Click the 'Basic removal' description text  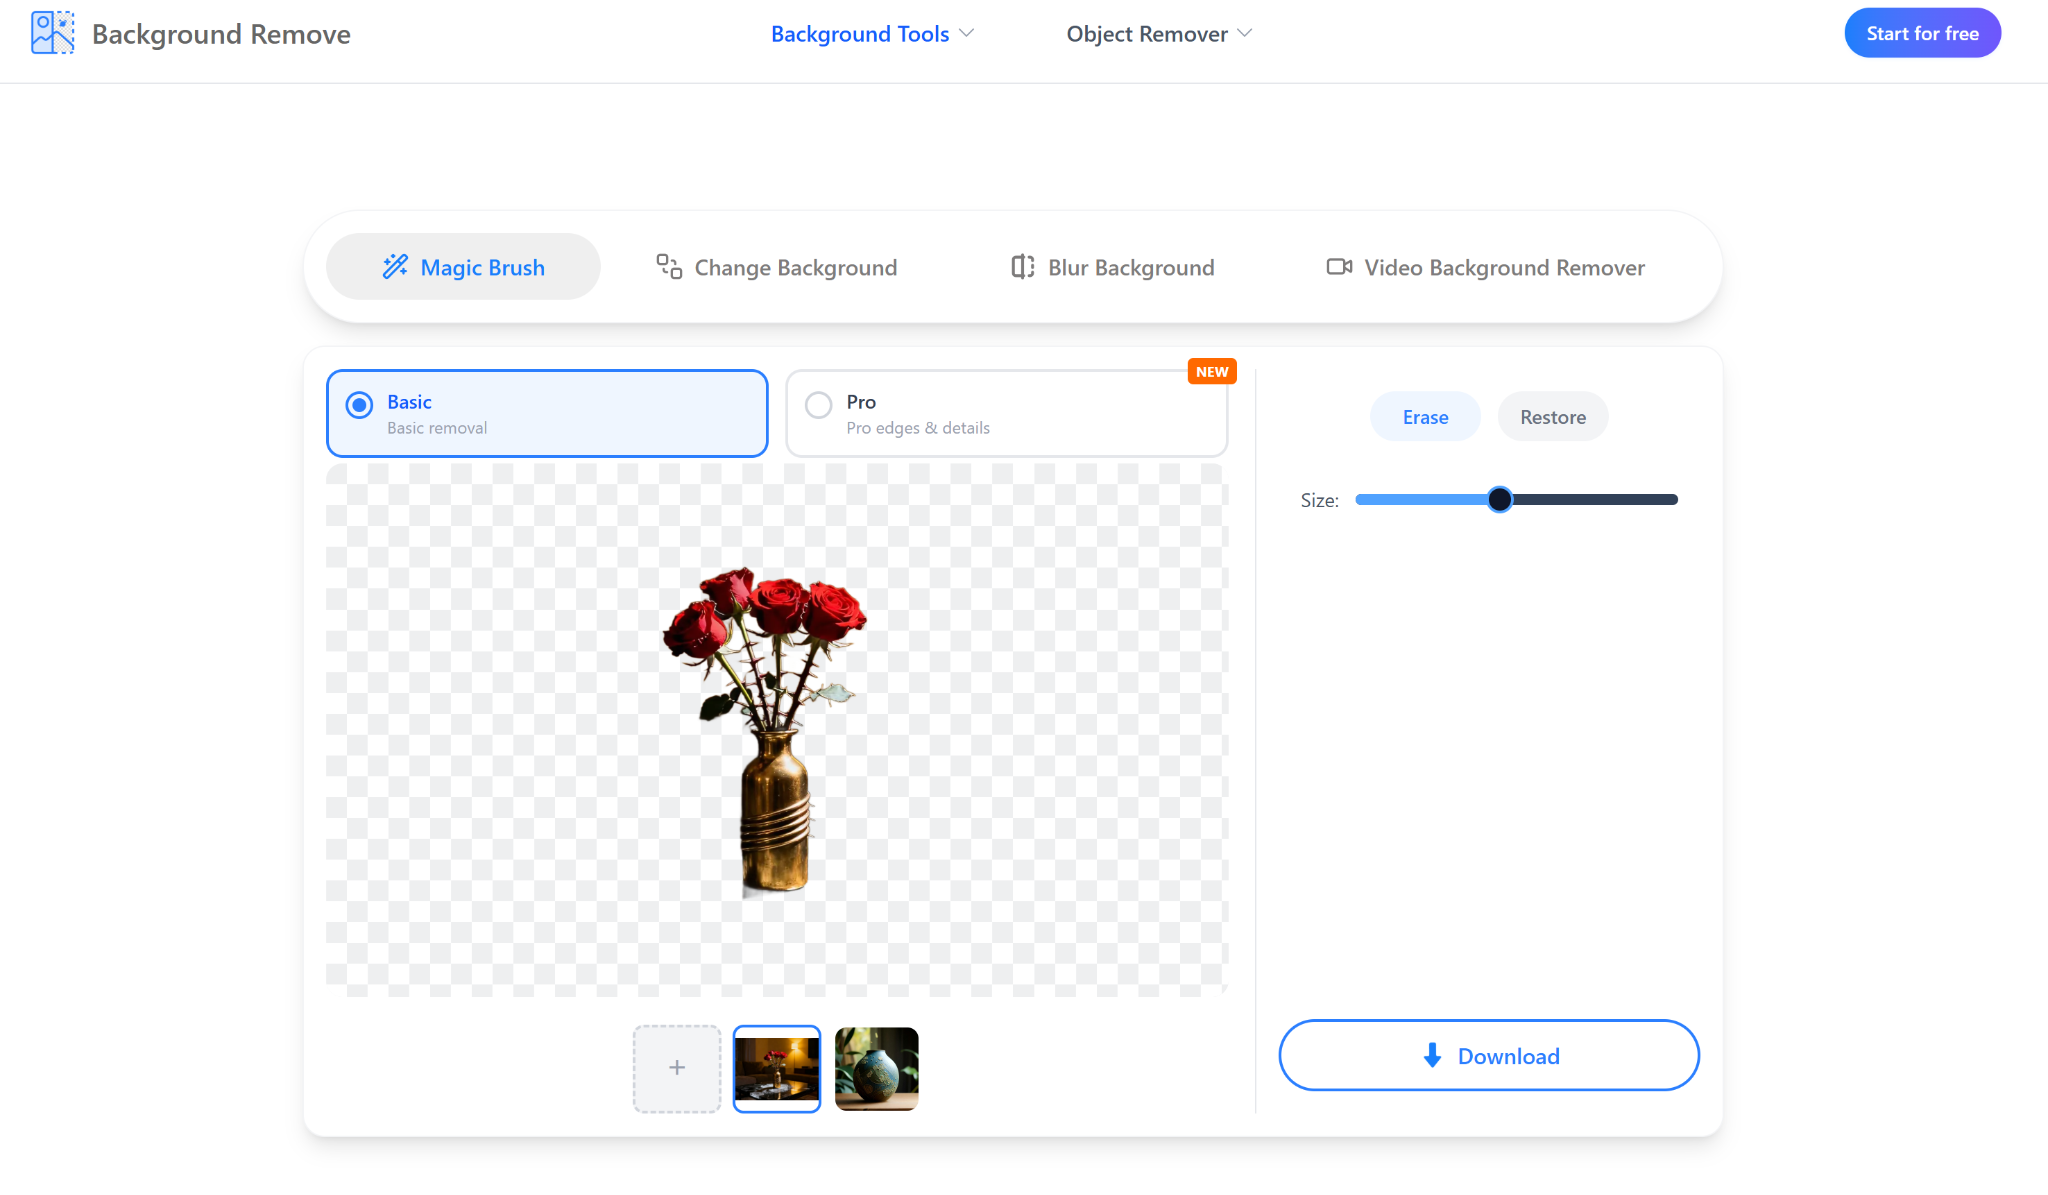[x=437, y=428]
